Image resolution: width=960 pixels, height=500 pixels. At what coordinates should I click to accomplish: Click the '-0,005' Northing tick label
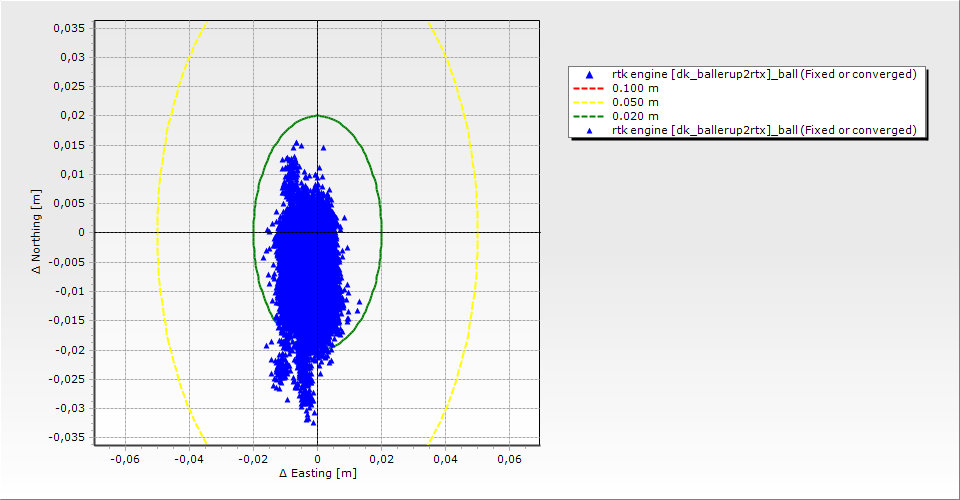[67, 262]
